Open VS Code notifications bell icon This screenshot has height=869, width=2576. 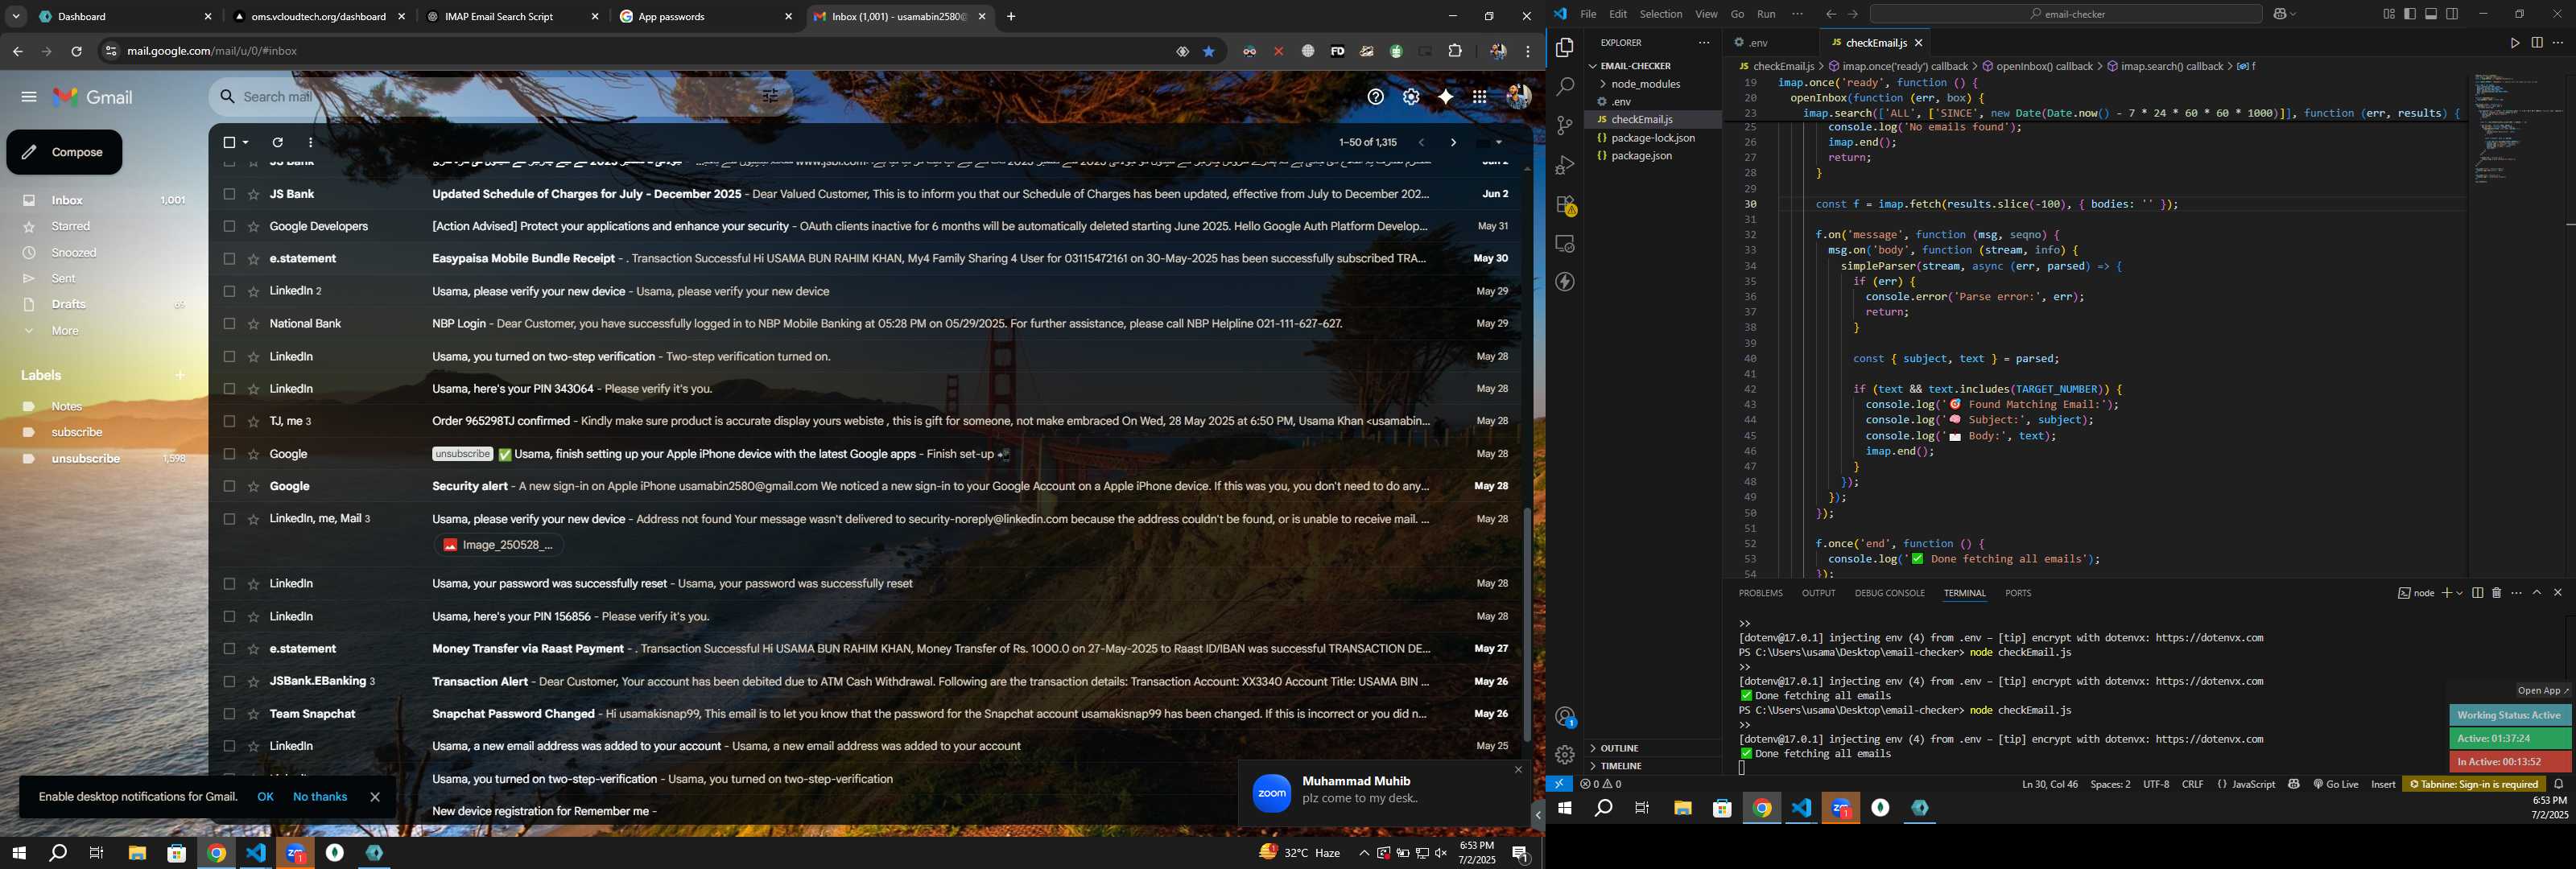click(2559, 785)
